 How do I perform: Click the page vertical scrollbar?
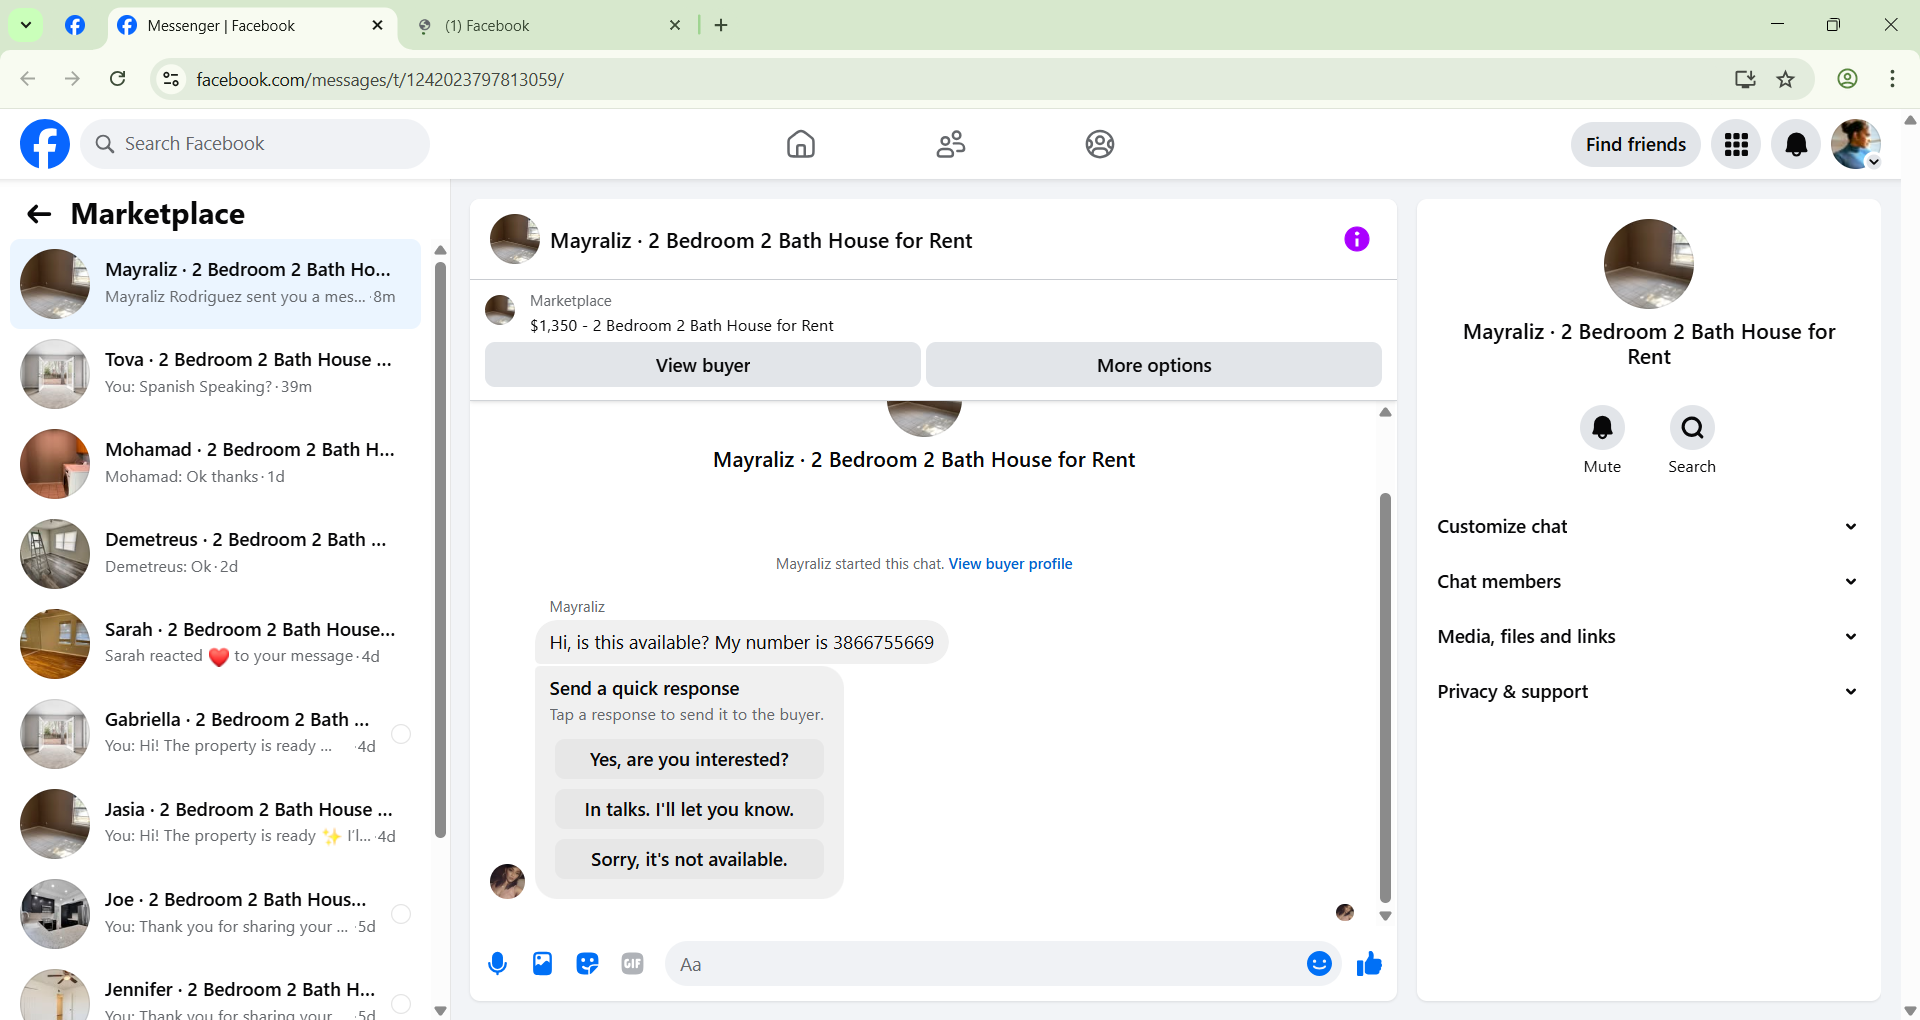[1910, 565]
